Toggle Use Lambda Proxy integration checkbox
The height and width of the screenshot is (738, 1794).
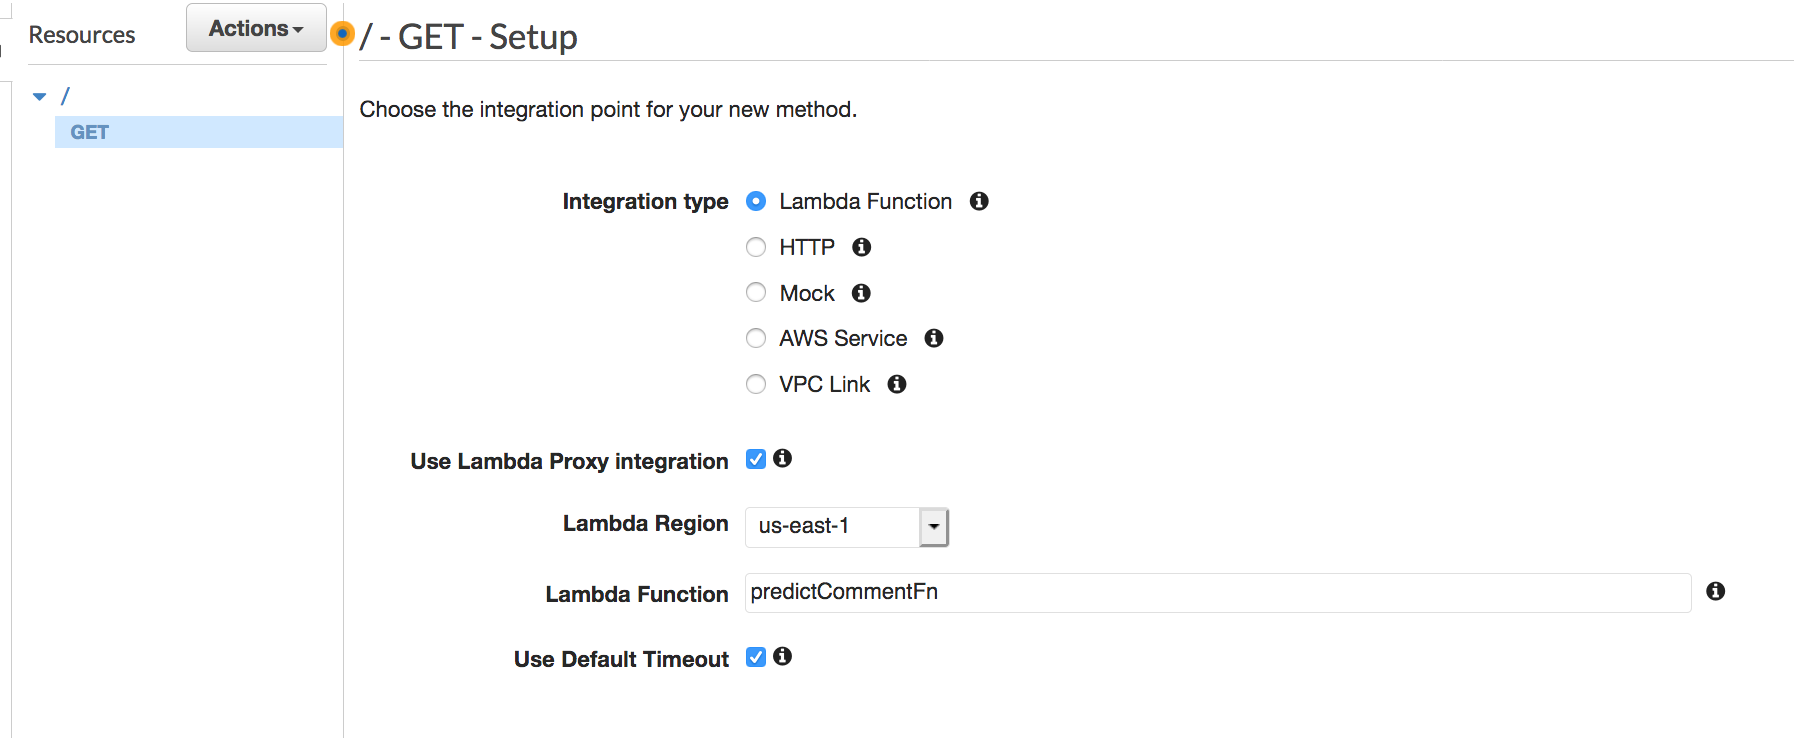756,459
